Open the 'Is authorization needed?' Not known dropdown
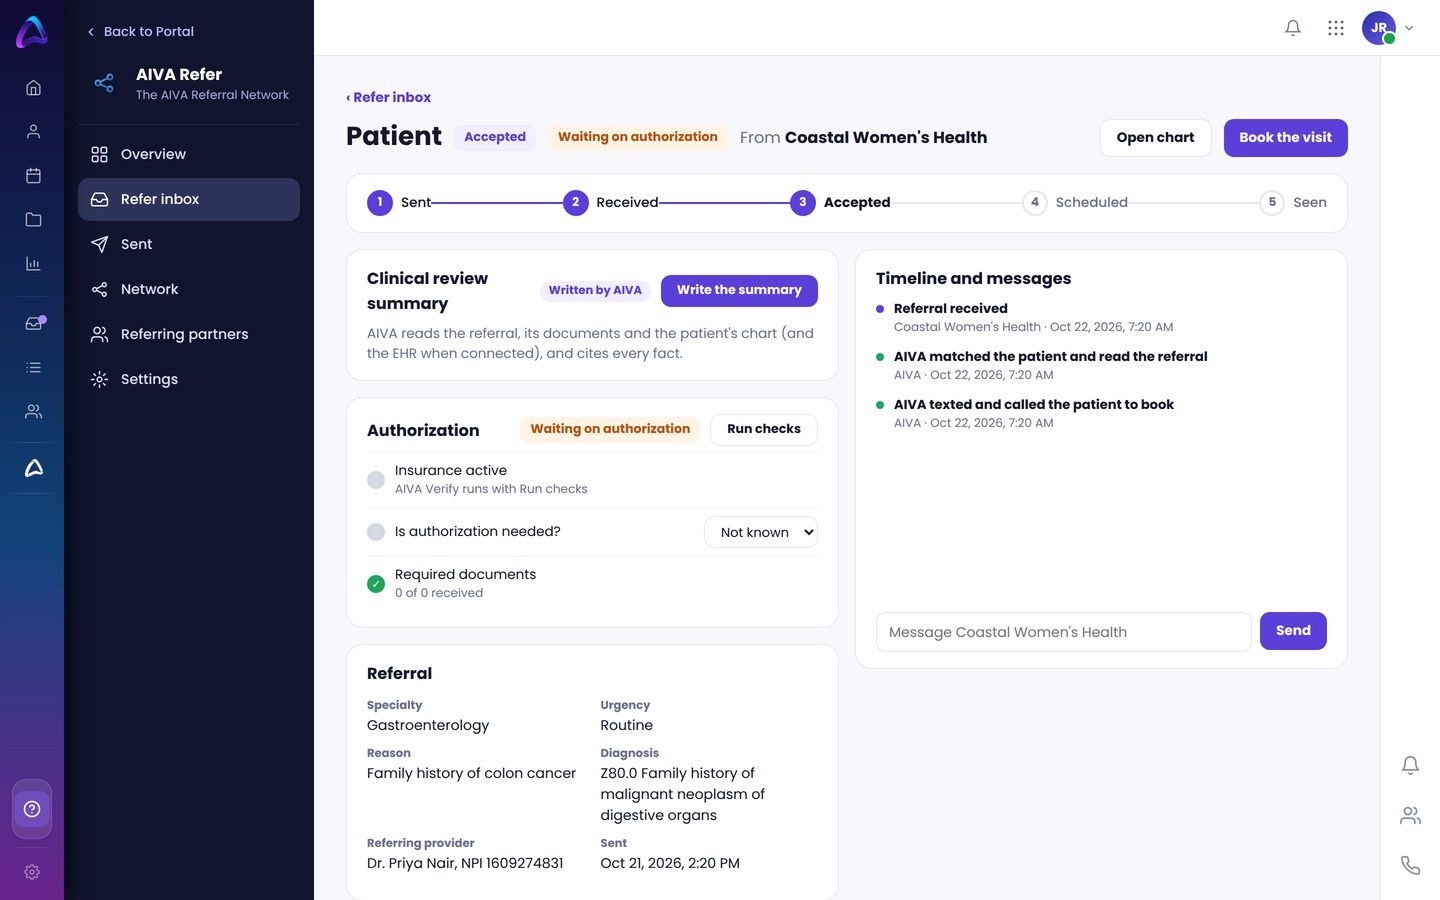The height and width of the screenshot is (900, 1440). (x=761, y=532)
